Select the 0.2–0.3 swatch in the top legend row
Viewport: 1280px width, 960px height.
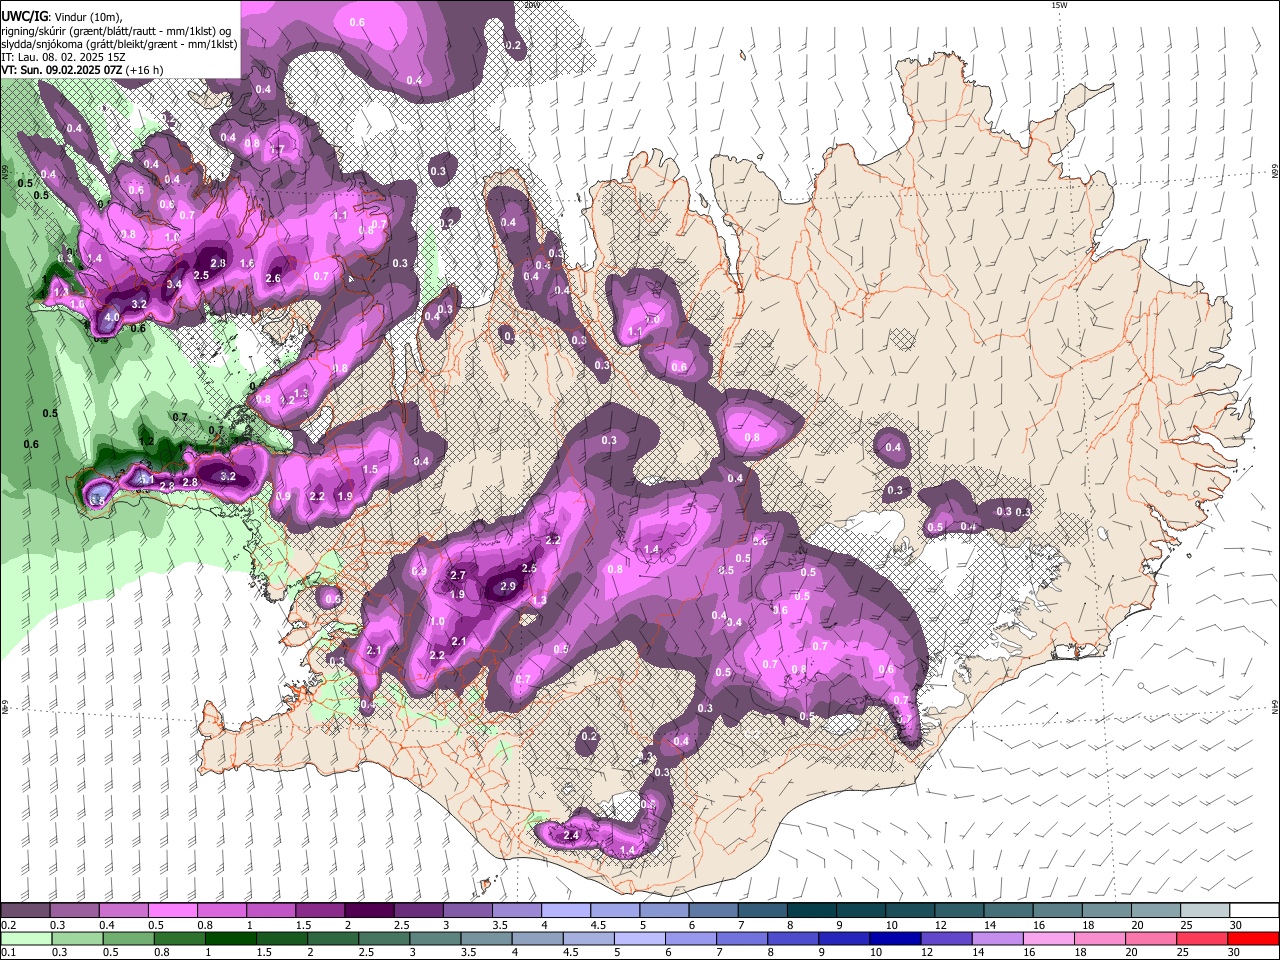click(25, 911)
